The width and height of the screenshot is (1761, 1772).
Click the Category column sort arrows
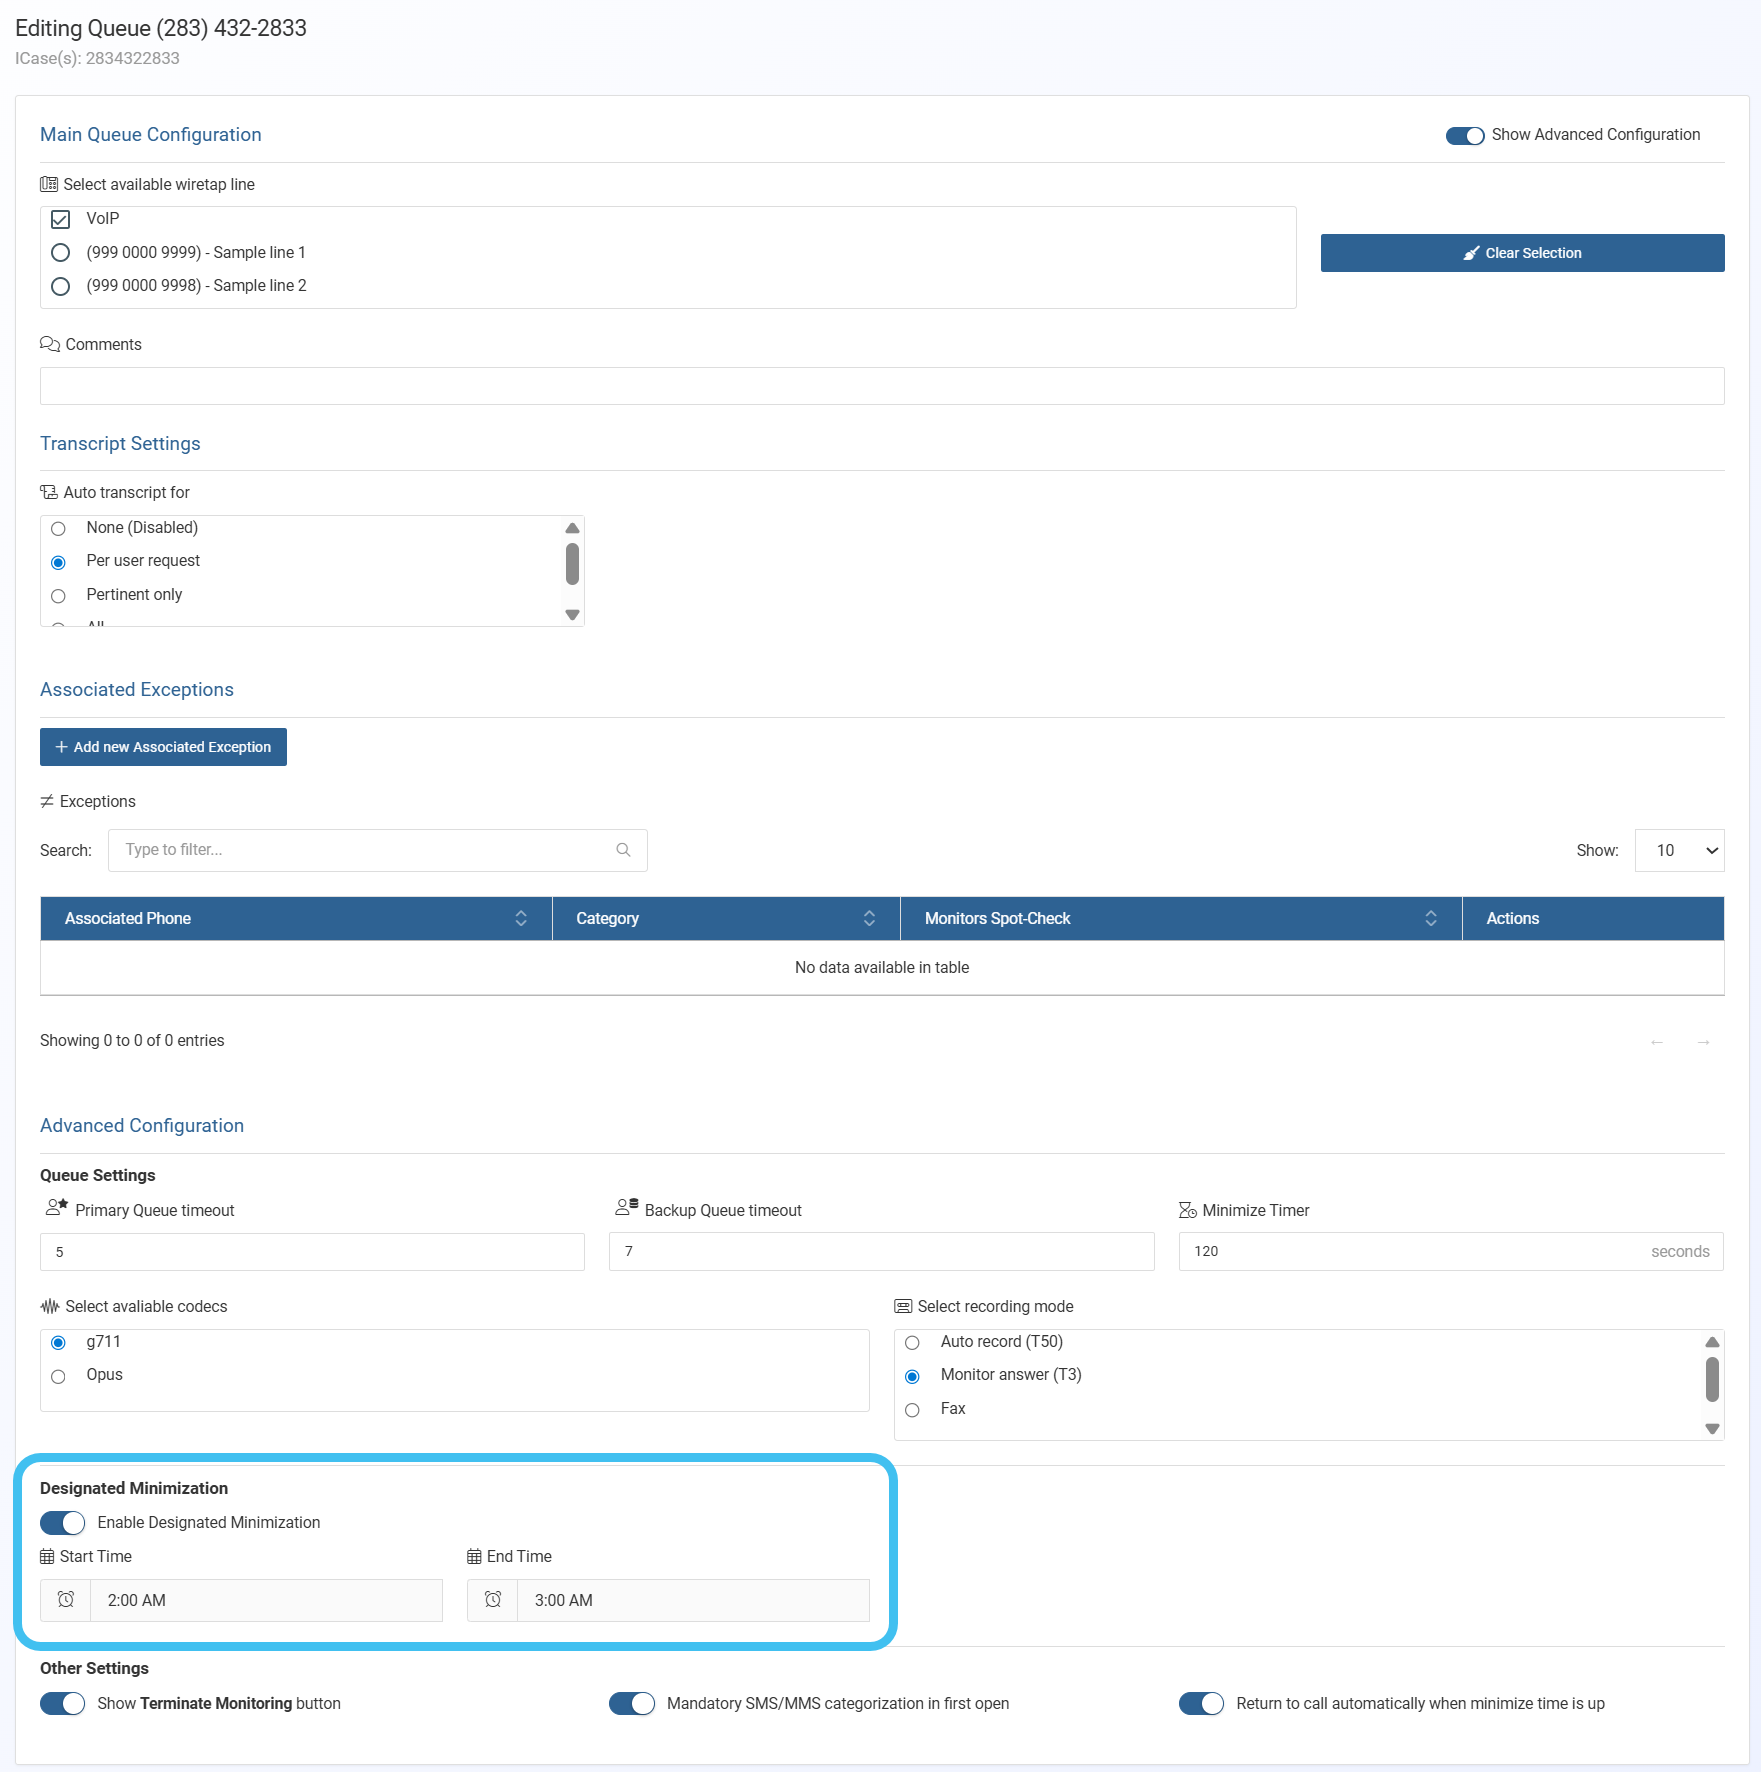[869, 918]
